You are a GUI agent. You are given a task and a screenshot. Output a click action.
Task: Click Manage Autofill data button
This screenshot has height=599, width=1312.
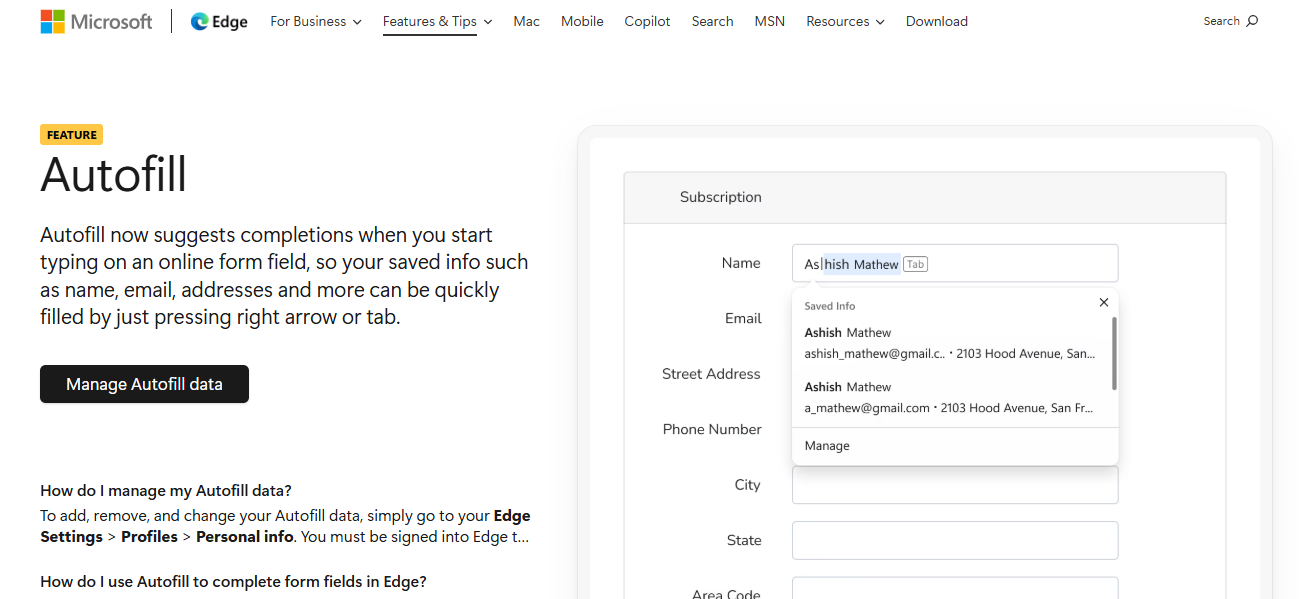144,384
